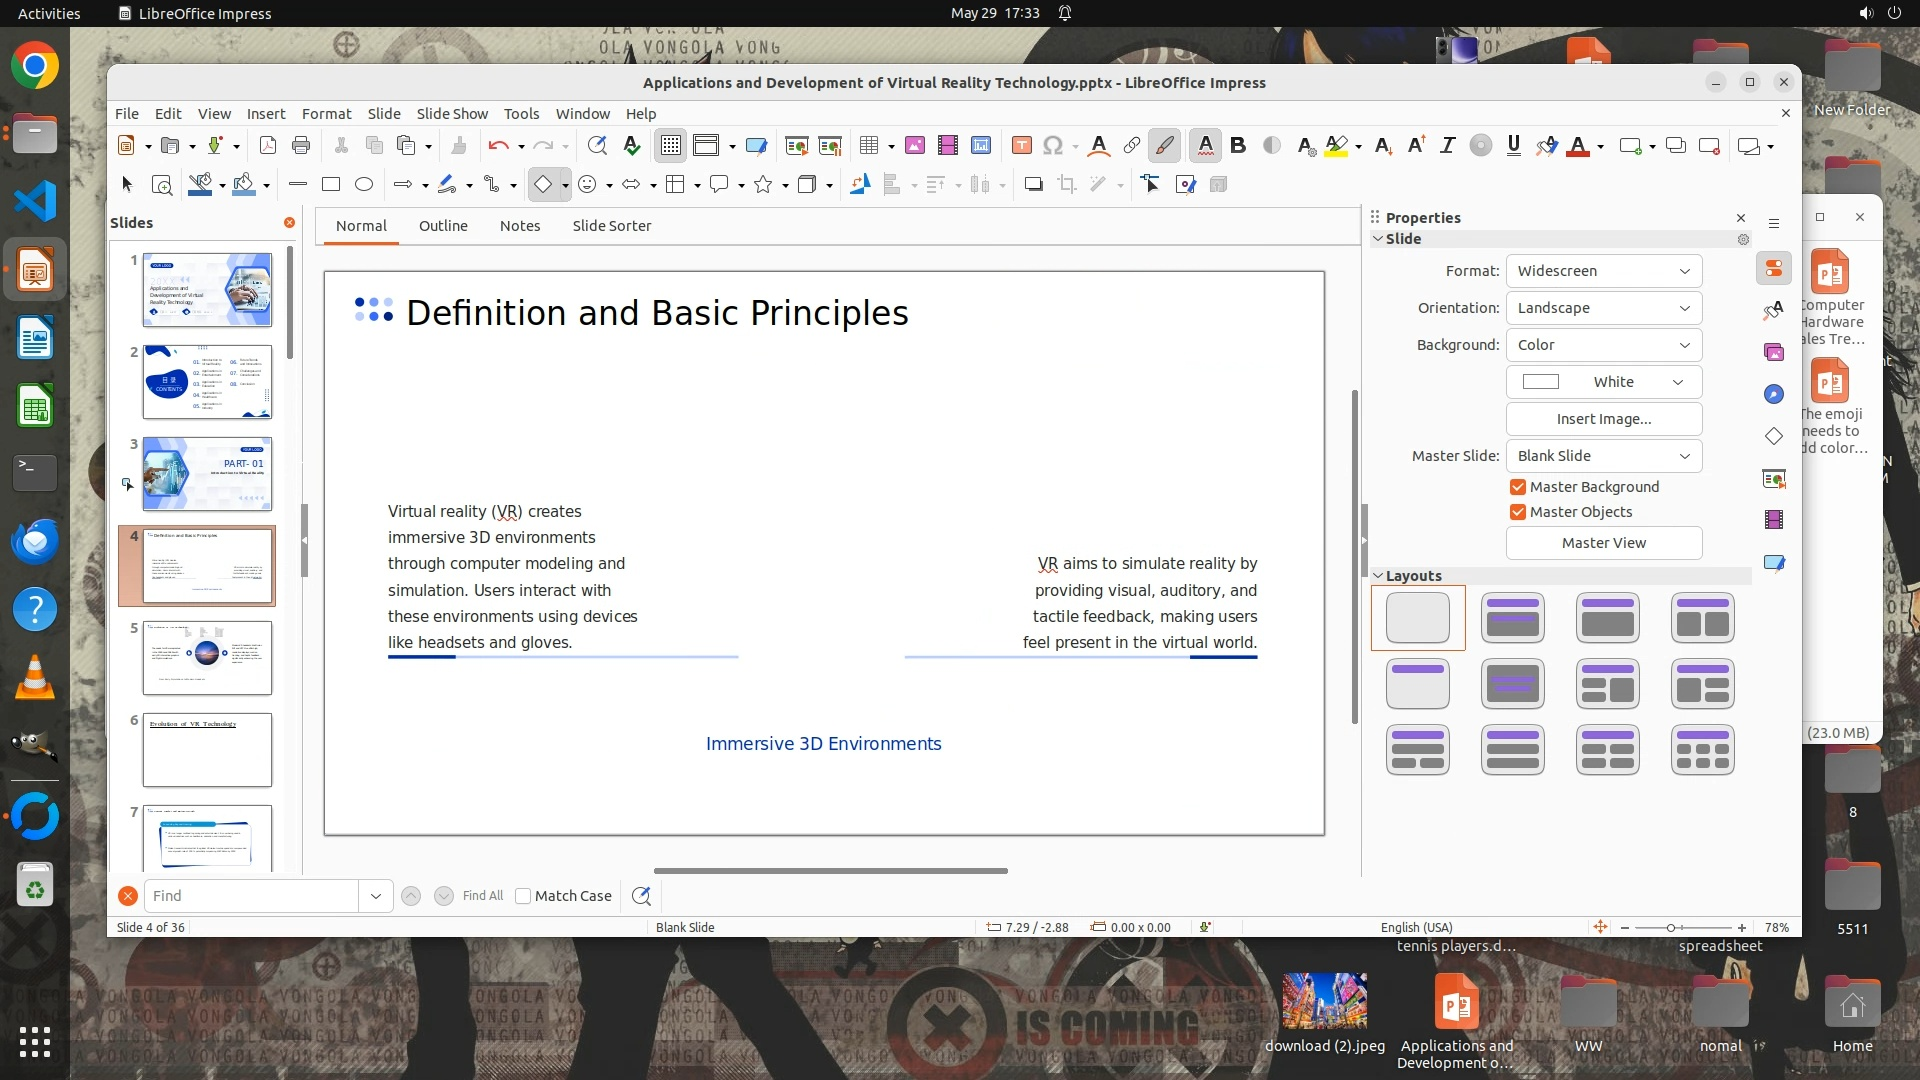Click the Insert Table toolbar icon
The image size is (1920, 1080).
pyautogui.click(x=869, y=146)
